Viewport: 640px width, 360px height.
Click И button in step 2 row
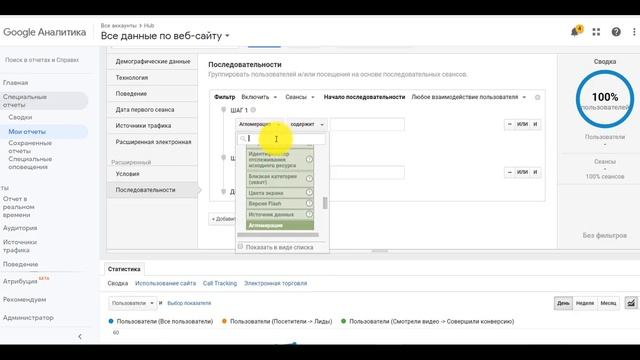[535, 172]
